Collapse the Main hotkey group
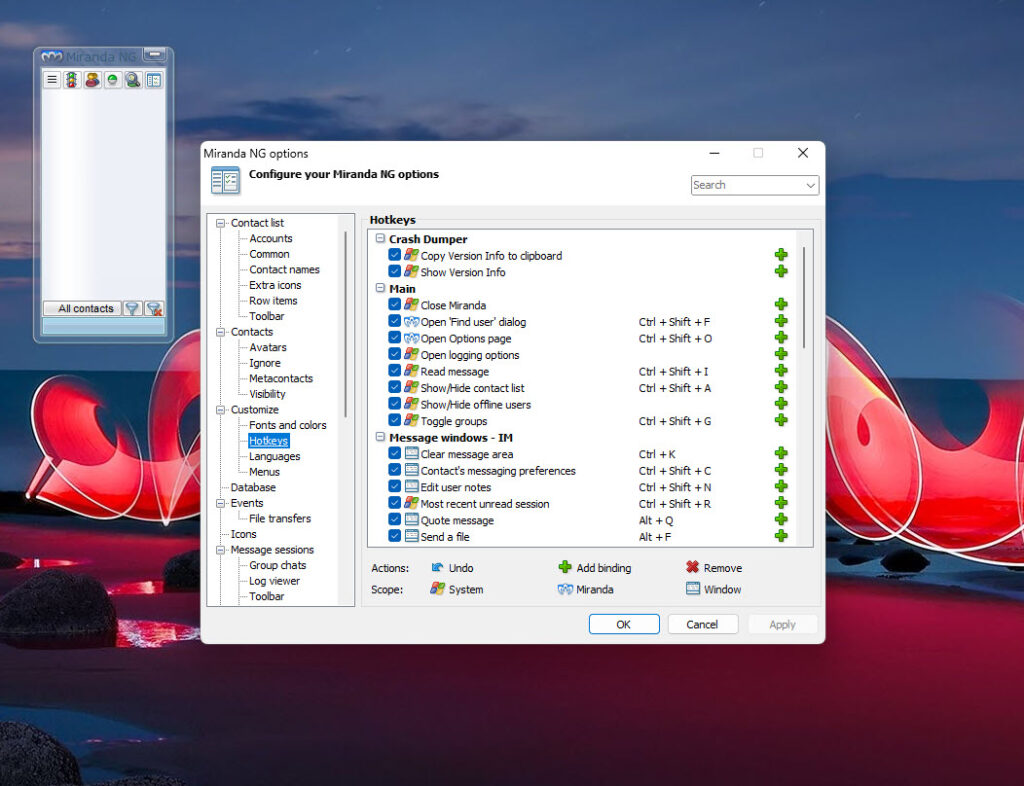 pos(380,288)
